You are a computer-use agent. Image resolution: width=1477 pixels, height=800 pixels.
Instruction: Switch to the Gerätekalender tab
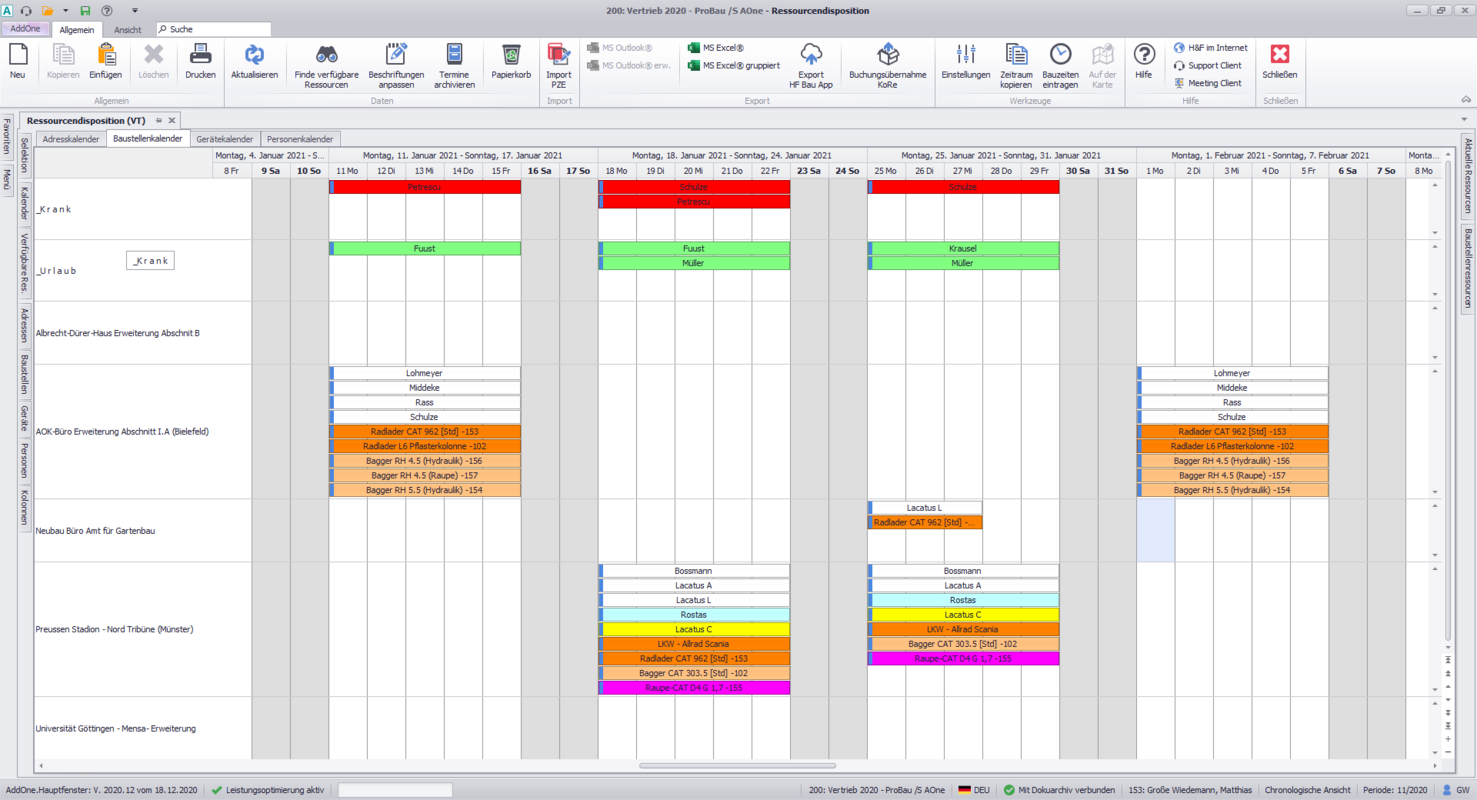(225, 139)
